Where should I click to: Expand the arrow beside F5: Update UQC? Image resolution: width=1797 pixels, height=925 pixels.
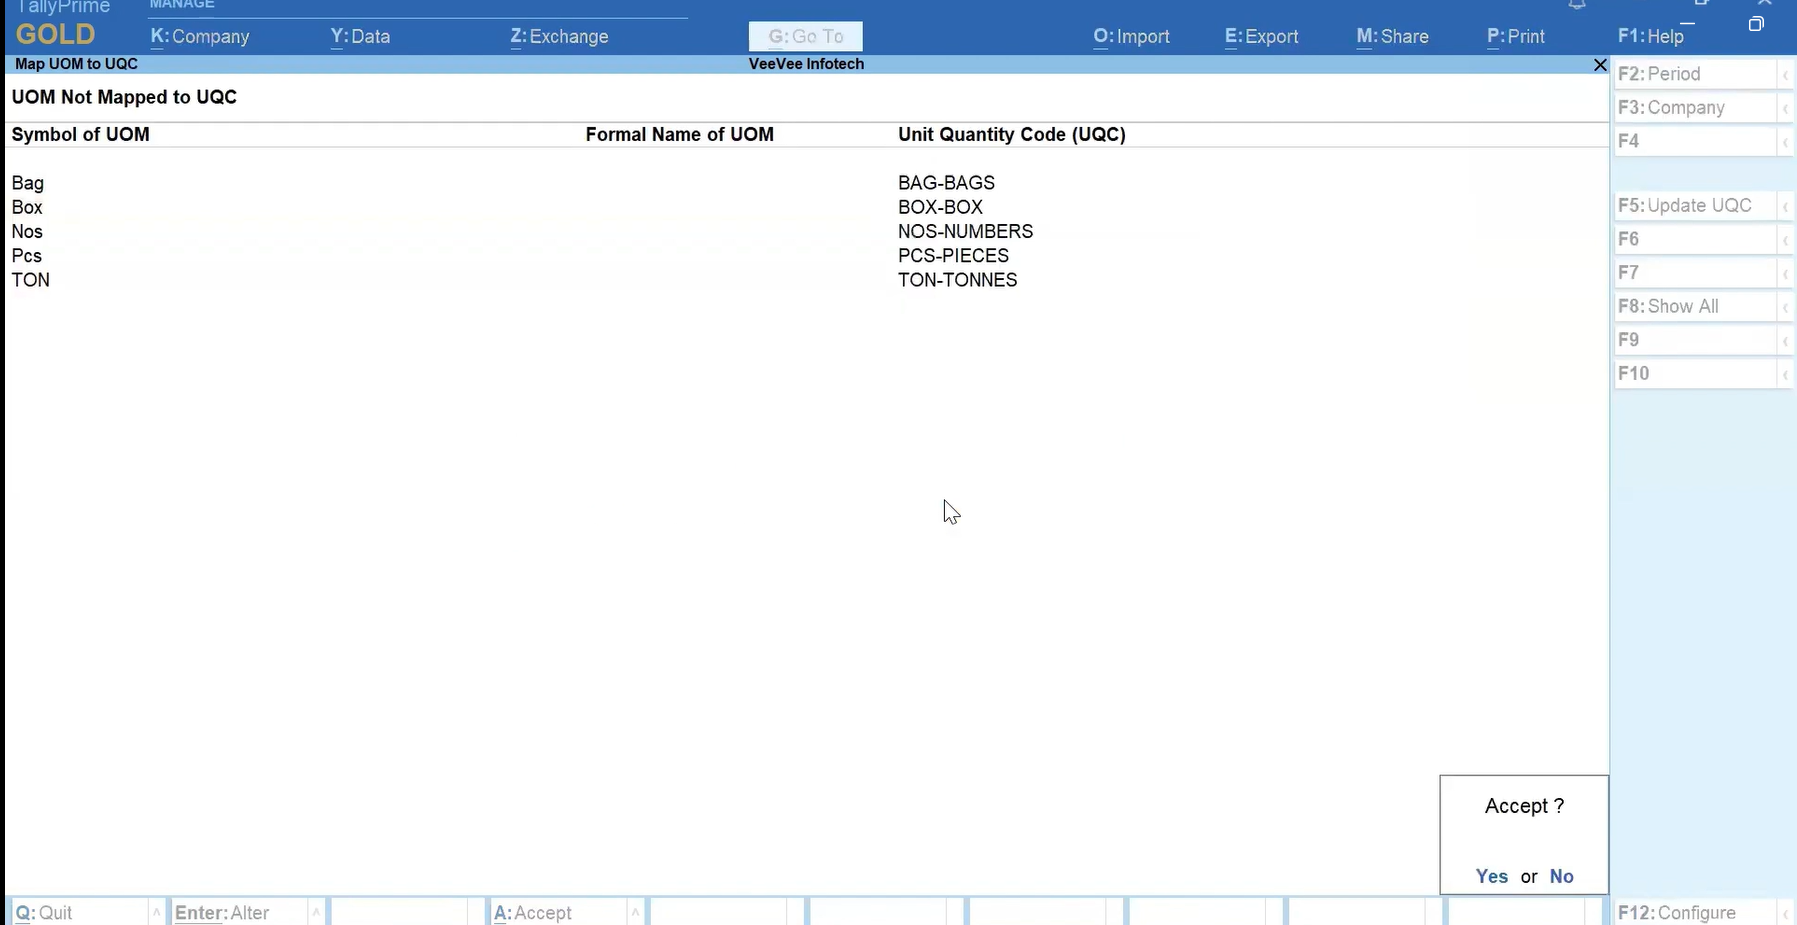(x=1785, y=206)
